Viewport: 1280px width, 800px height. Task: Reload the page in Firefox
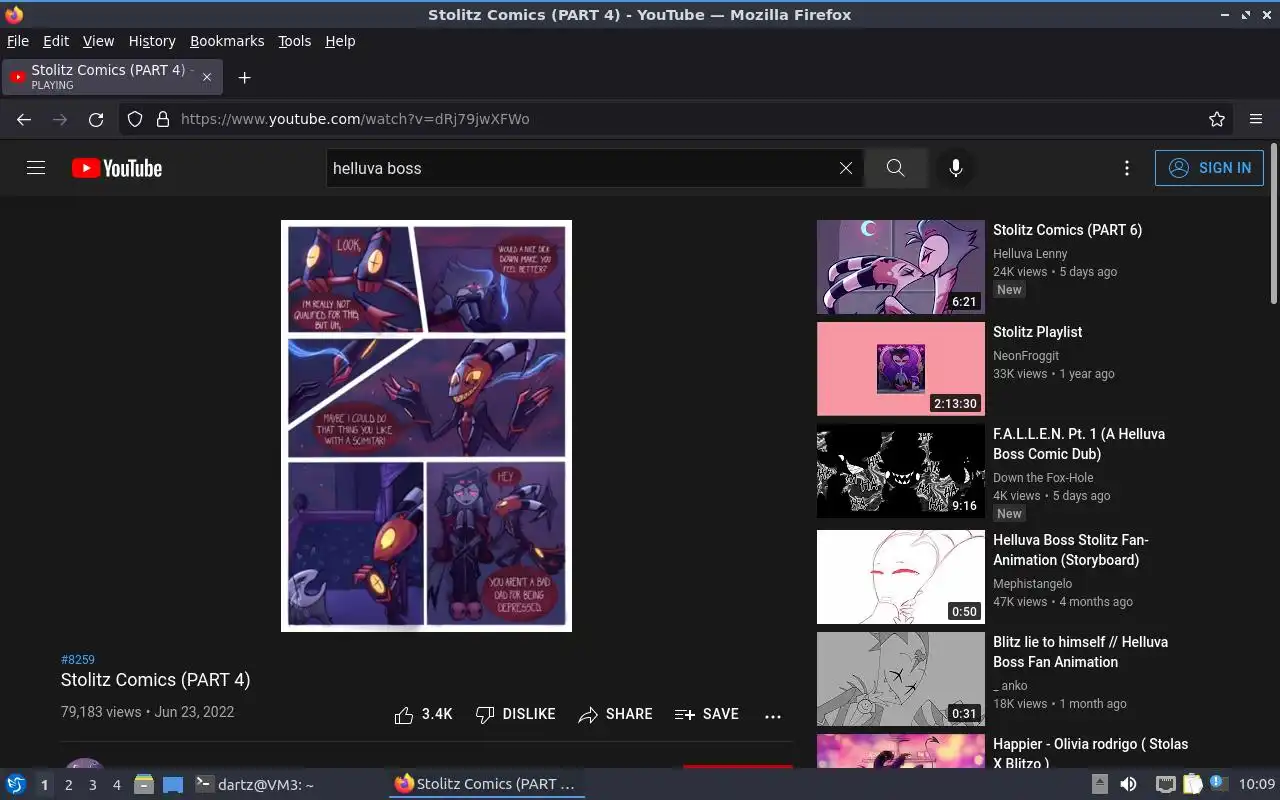96,119
